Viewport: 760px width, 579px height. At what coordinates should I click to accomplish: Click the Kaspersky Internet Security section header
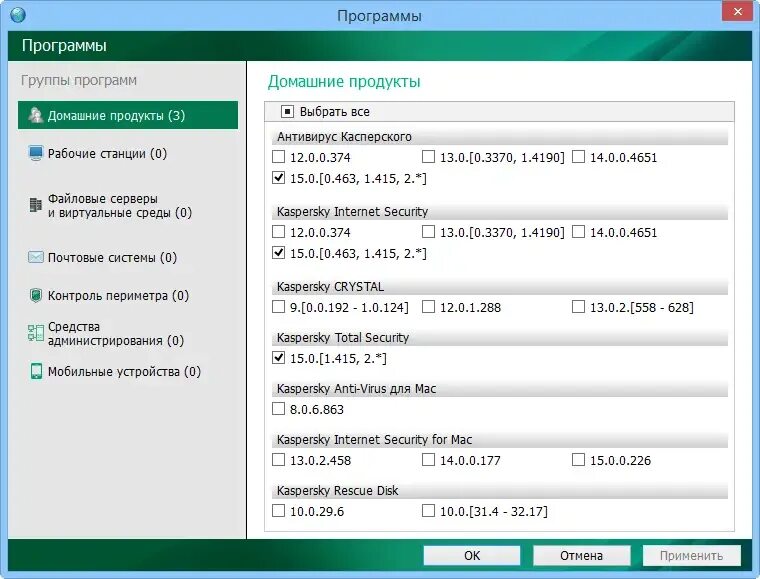[x=500, y=212]
